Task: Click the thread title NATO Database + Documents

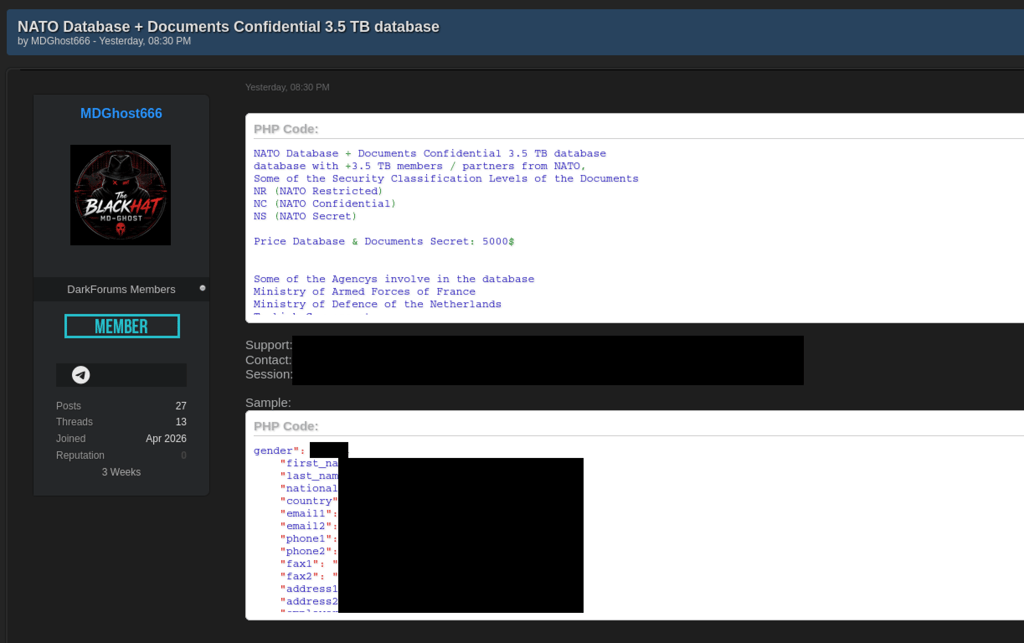Action: point(228,27)
